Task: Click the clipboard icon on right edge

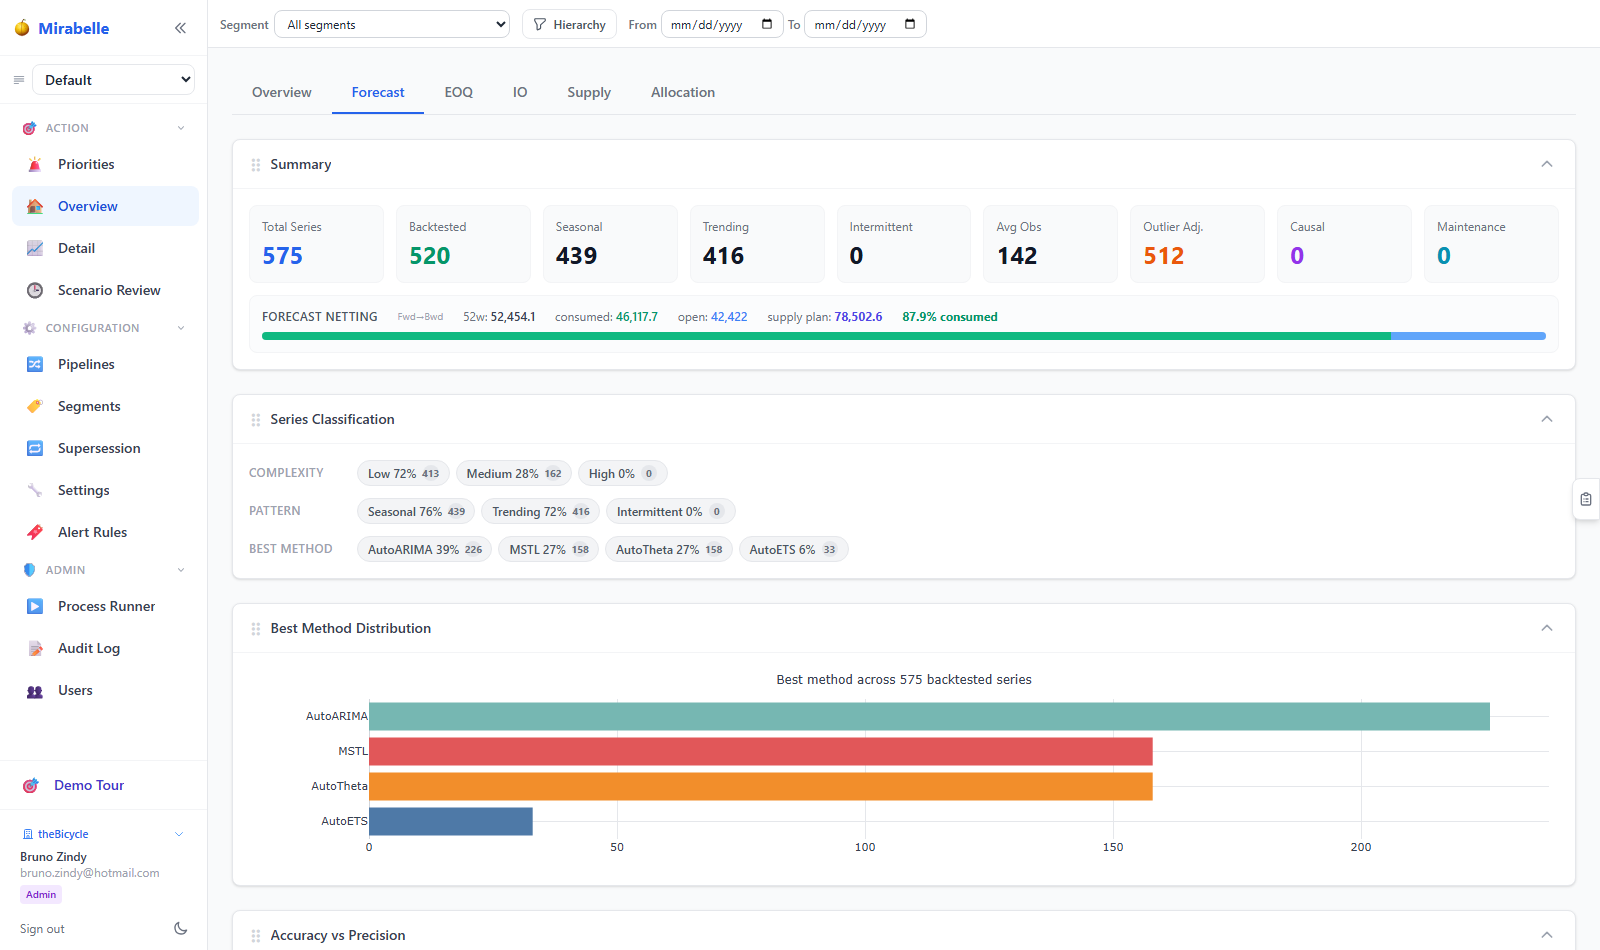Action: click(1586, 499)
